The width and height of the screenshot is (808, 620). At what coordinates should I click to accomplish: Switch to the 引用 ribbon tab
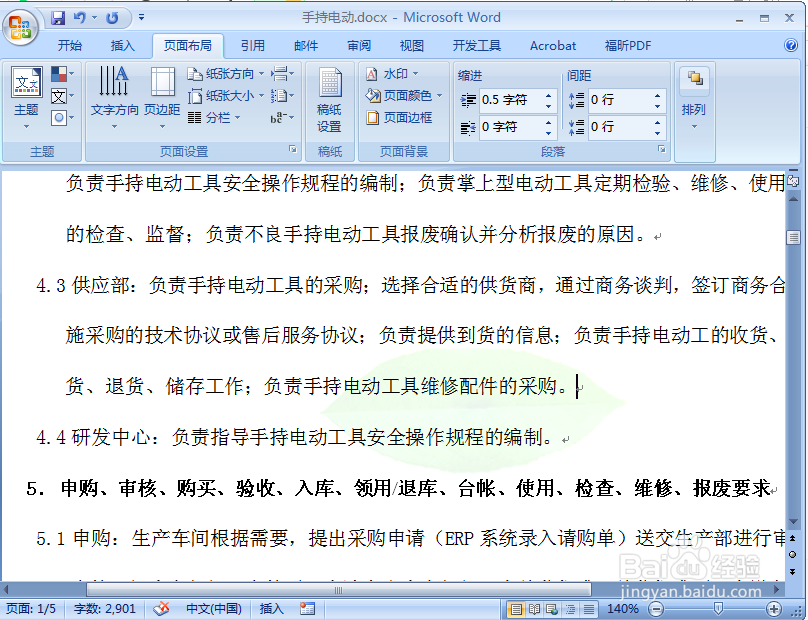[x=253, y=44]
